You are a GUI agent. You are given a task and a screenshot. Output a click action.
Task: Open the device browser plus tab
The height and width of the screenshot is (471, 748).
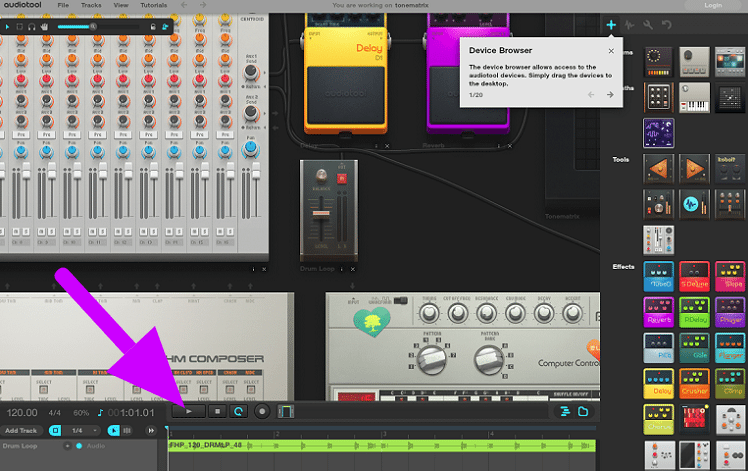point(611,25)
